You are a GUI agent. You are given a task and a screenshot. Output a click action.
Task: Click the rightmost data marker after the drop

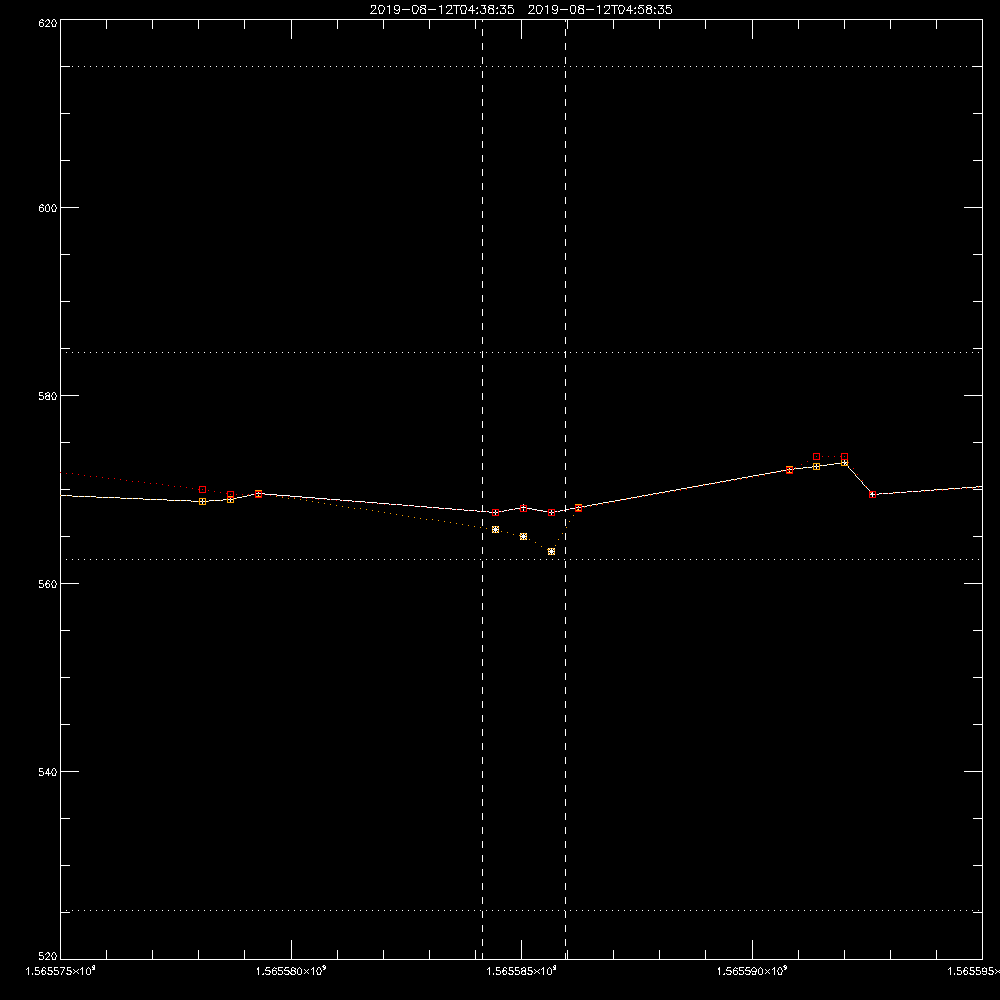pyautogui.click(x=872, y=494)
